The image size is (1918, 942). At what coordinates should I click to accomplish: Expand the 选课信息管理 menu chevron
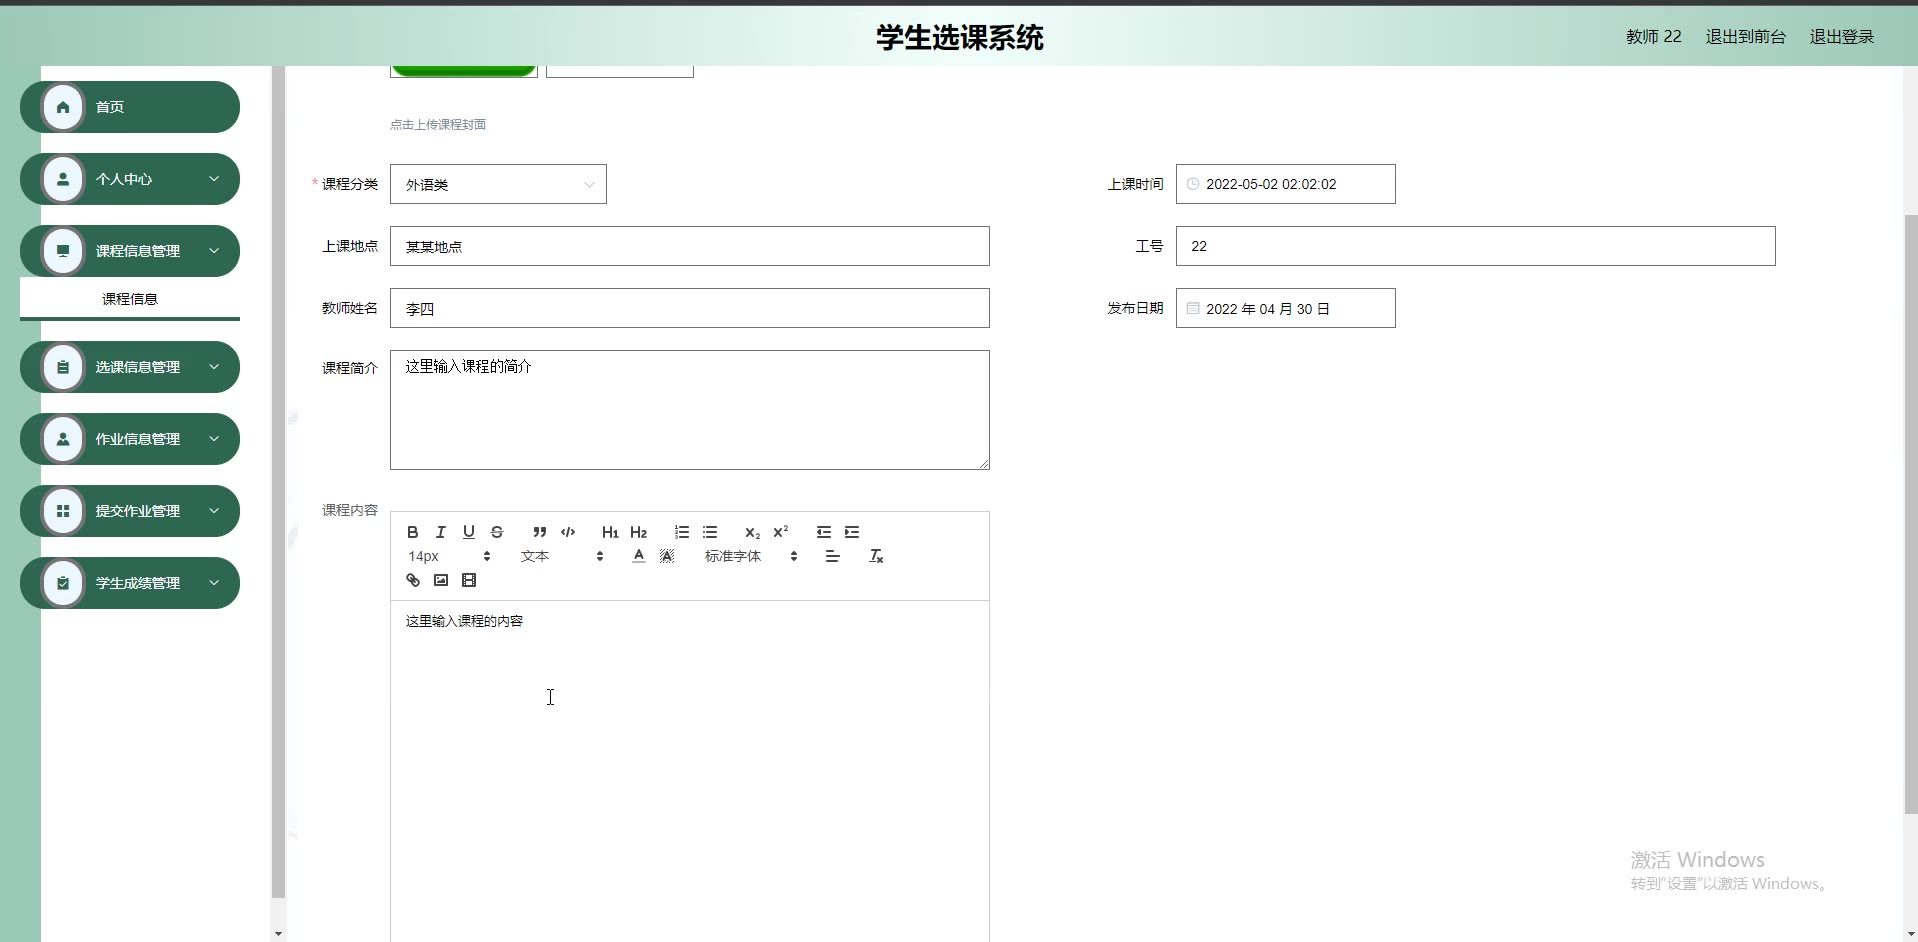point(214,367)
